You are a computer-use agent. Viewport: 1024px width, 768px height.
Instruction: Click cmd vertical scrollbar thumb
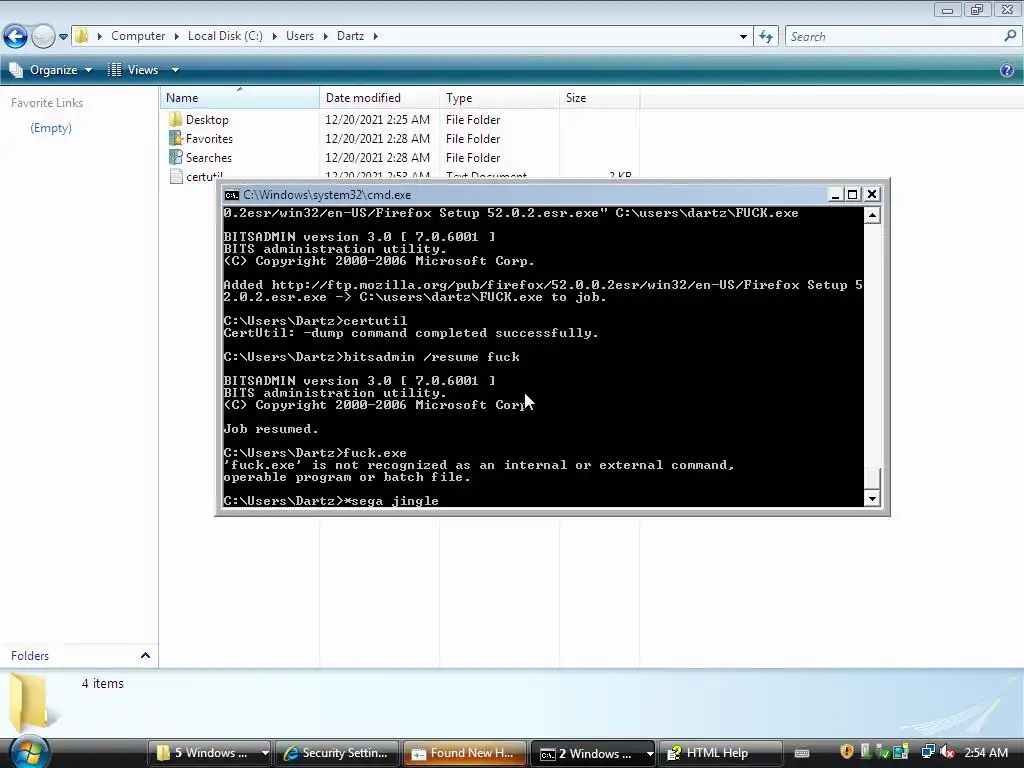pyautogui.click(x=872, y=478)
